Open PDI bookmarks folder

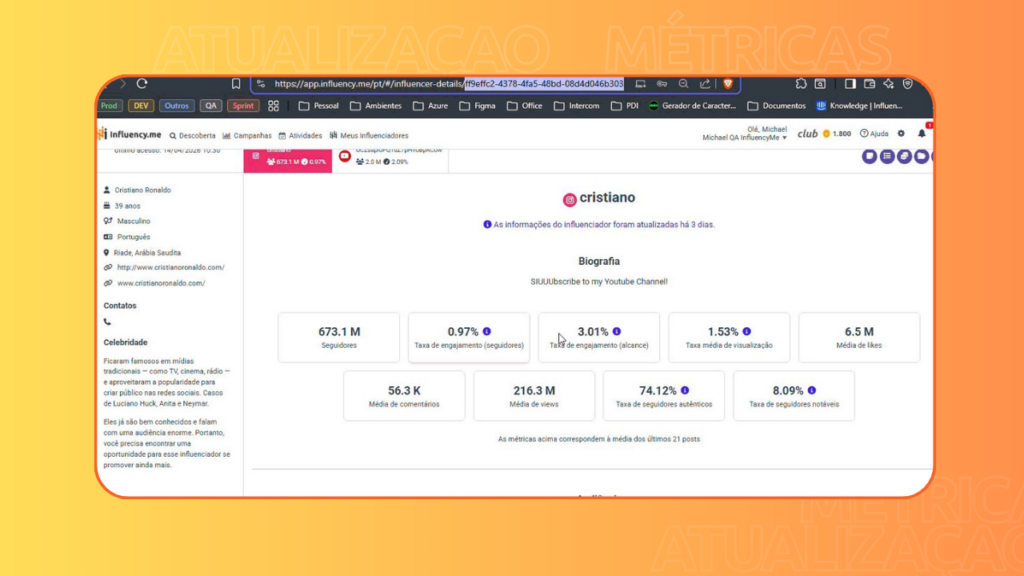tap(625, 106)
